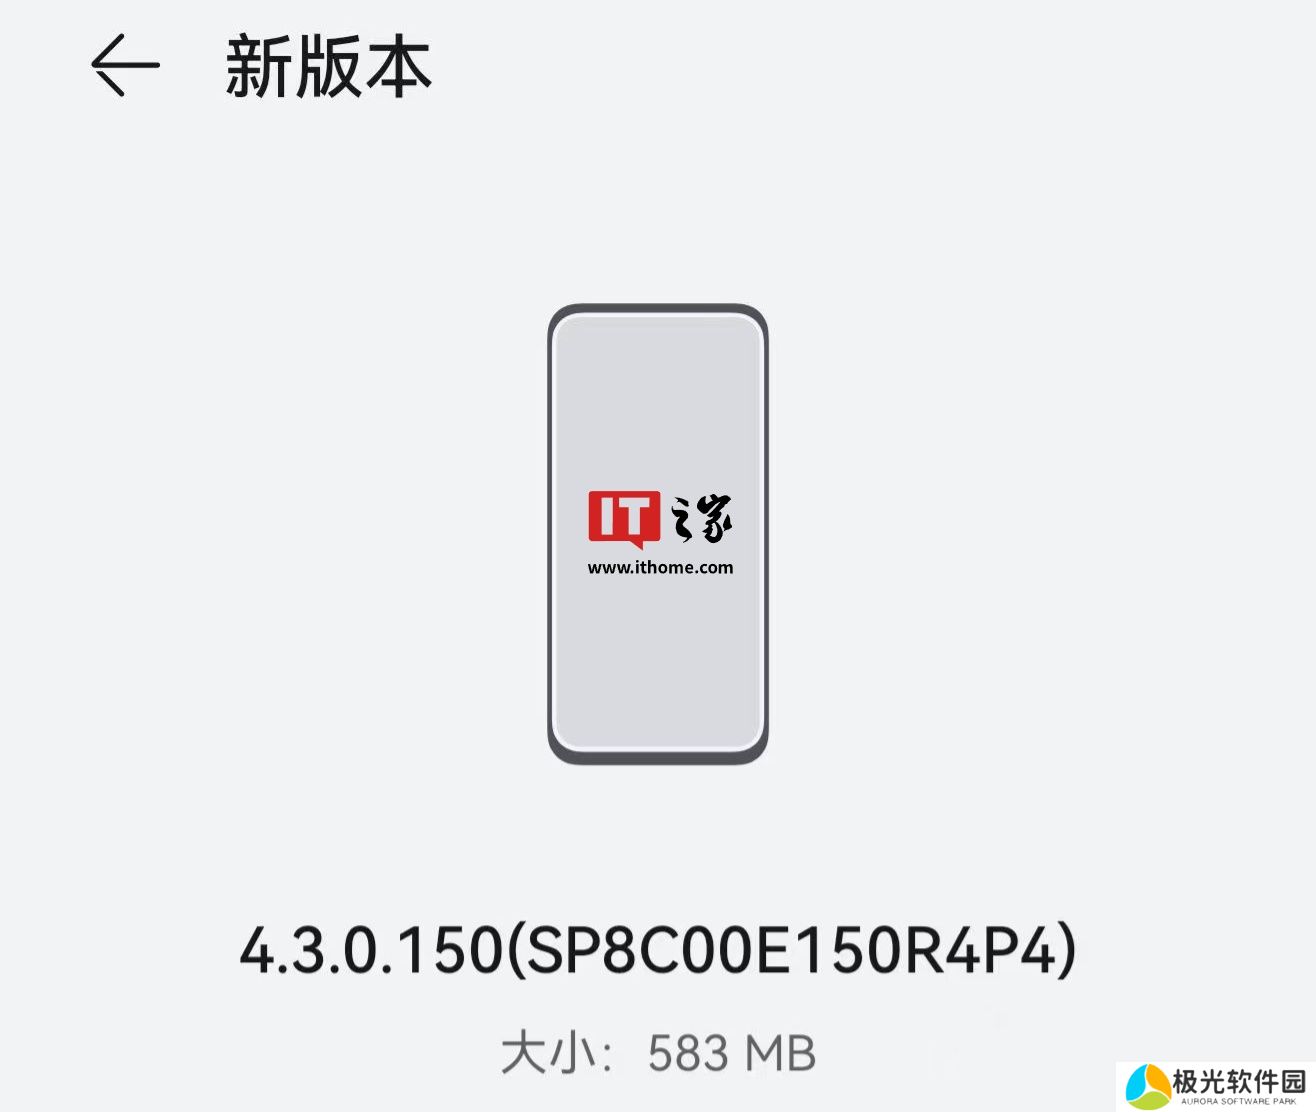Click the AURORA SOFTWARE PARK caption
Image resolution: width=1316 pixels, height=1112 pixels.
1239,1101
